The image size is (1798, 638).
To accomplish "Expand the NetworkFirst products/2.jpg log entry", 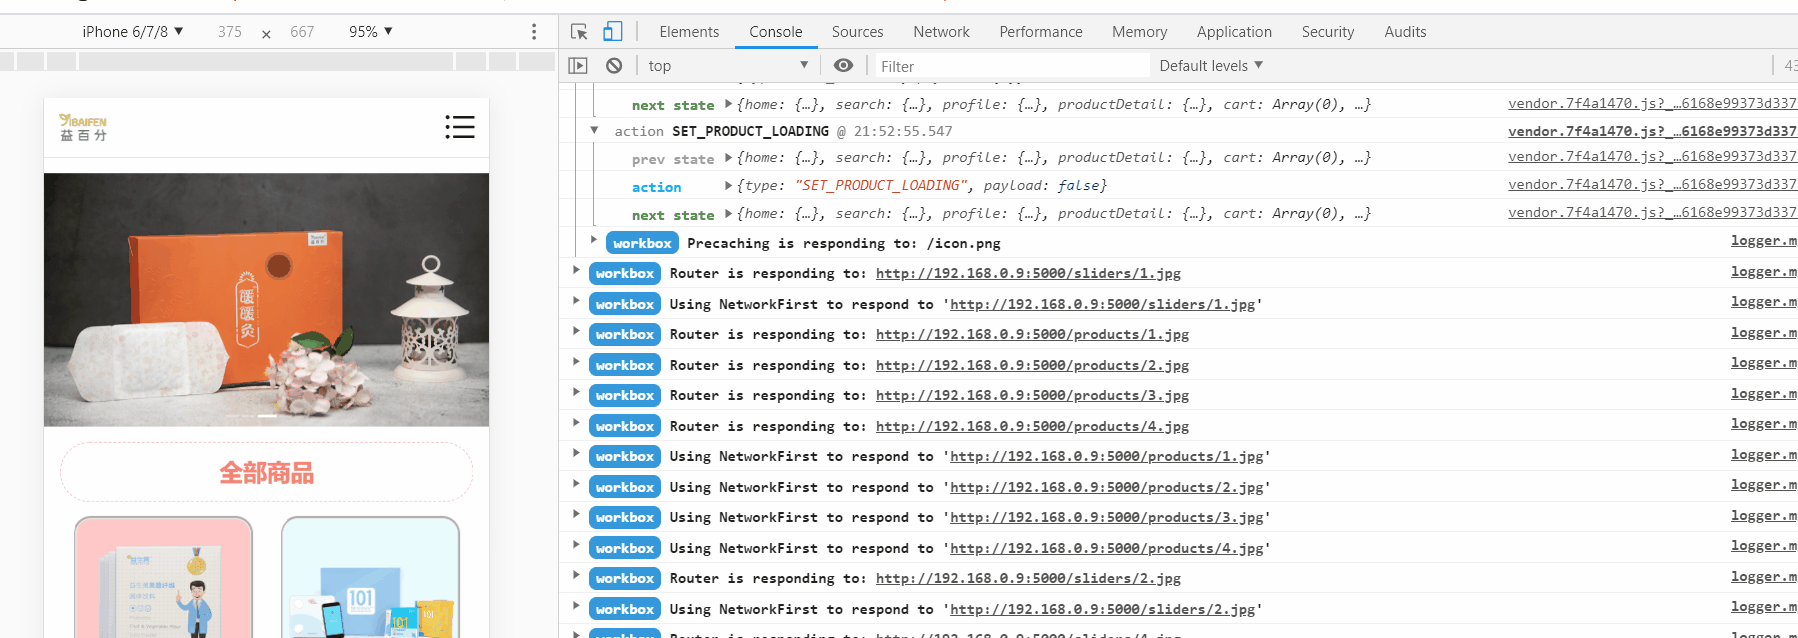I will (x=576, y=483).
